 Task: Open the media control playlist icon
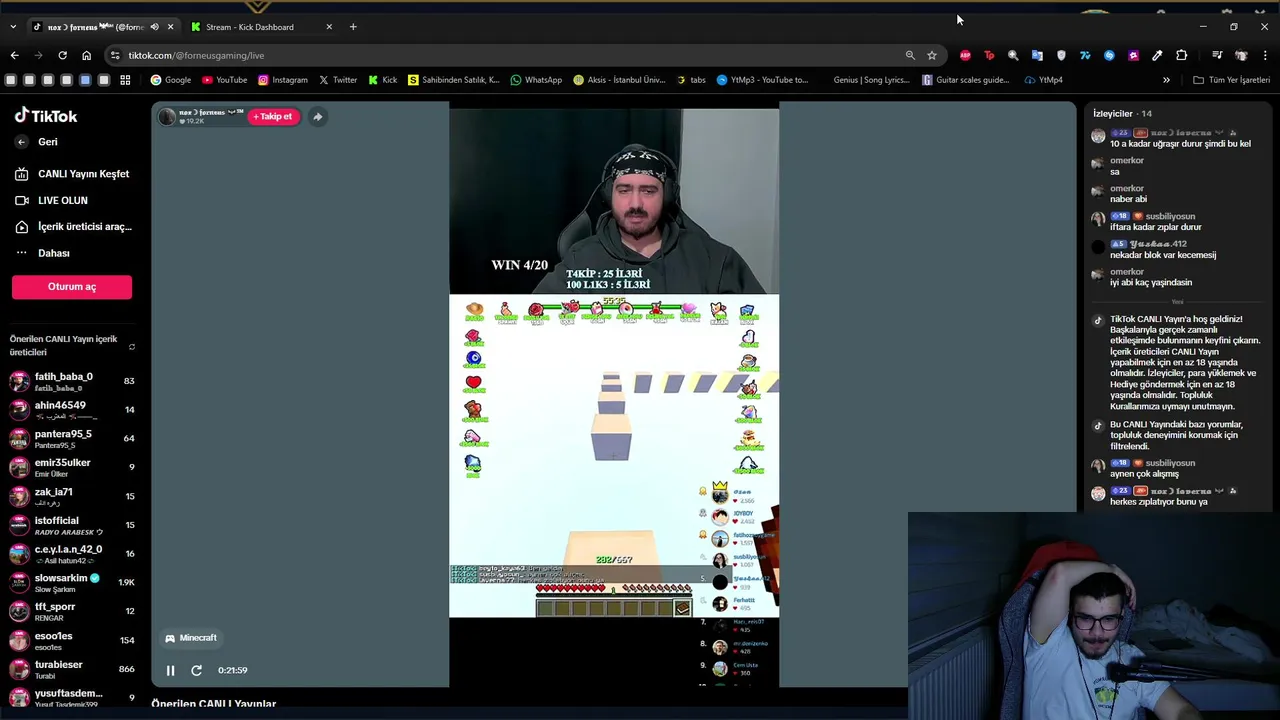[1217, 55]
